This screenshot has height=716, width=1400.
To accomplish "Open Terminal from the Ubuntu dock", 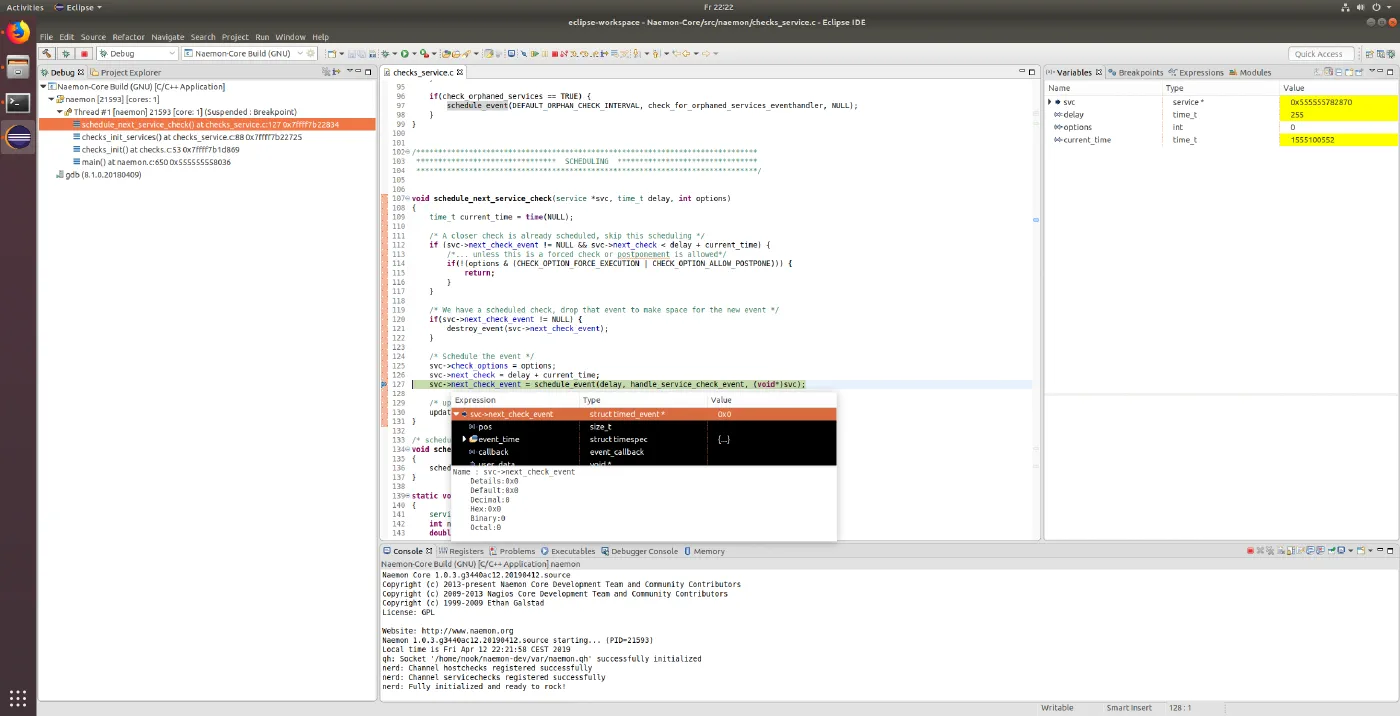I will (x=18, y=102).
